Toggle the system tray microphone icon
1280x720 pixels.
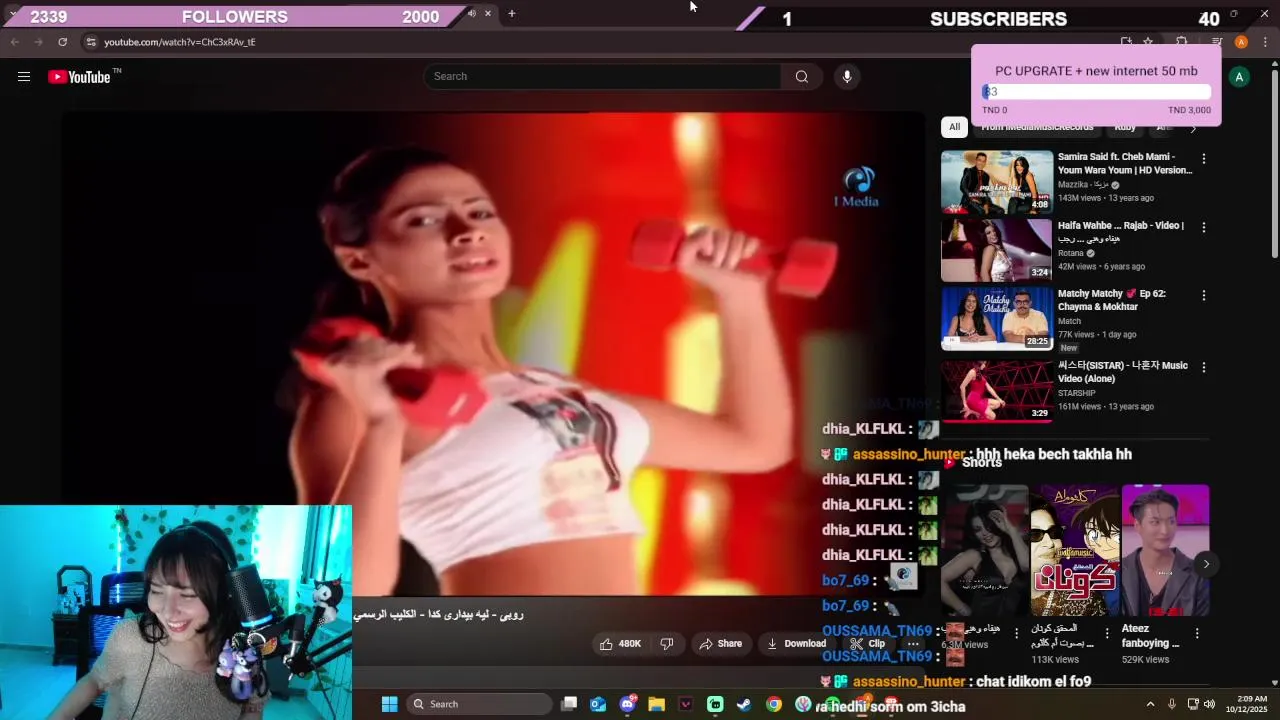tap(1171, 704)
